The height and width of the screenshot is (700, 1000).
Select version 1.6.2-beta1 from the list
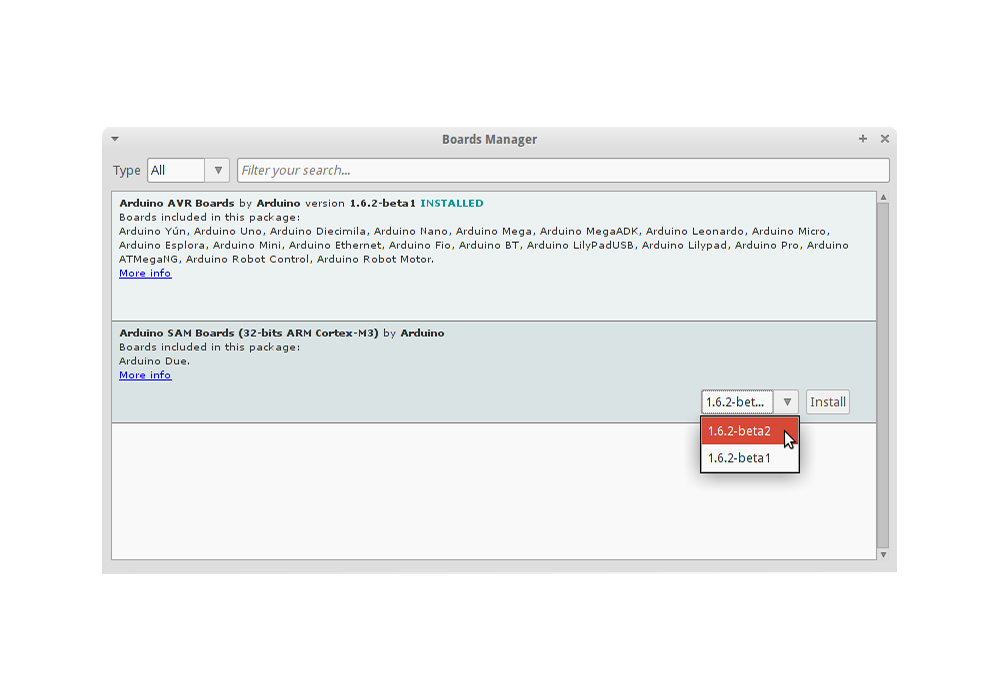tap(749, 458)
